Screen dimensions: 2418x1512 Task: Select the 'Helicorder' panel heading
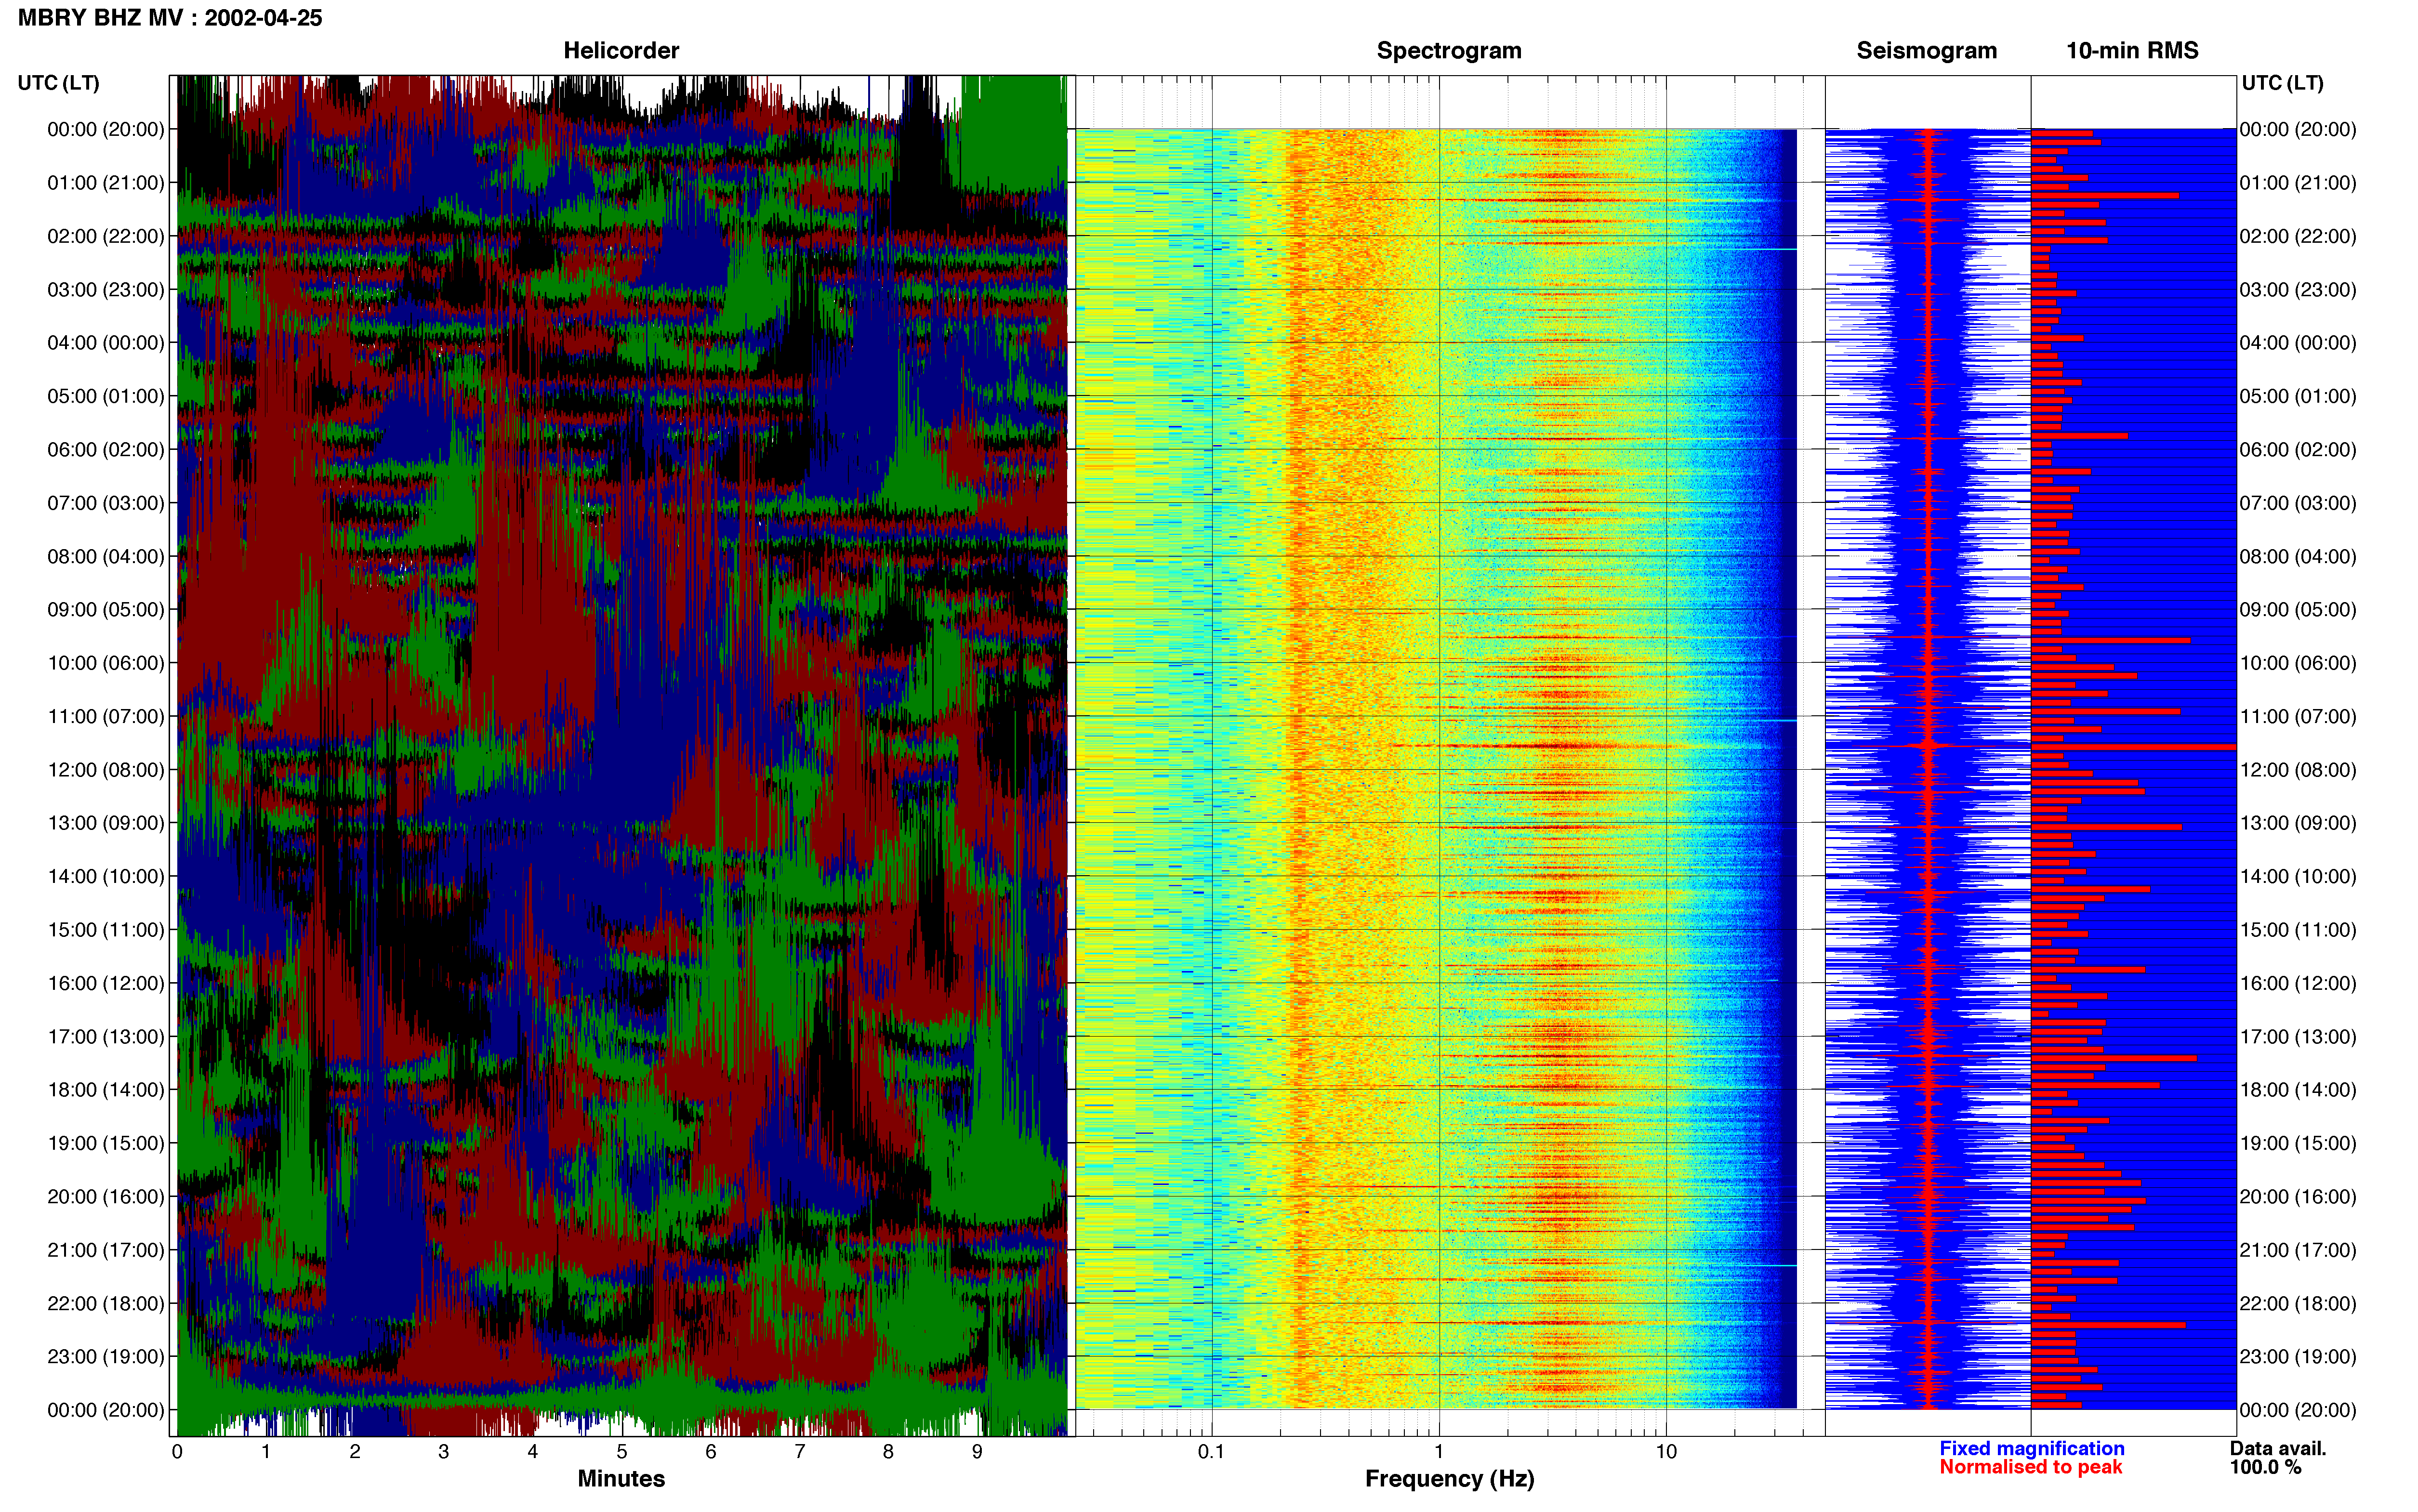pyautogui.click(x=621, y=50)
